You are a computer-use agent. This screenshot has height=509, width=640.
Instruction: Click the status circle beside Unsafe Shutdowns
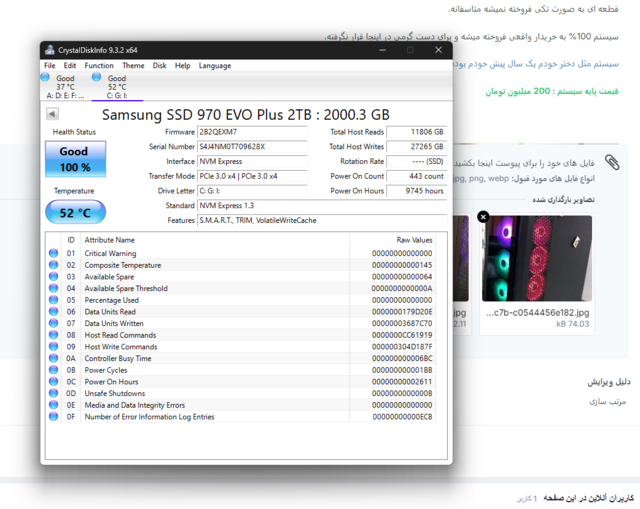click(x=53, y=393)
